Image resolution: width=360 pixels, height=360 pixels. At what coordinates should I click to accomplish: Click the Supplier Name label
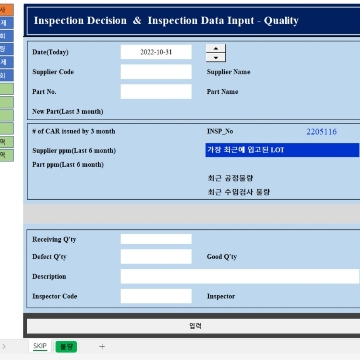228,72
